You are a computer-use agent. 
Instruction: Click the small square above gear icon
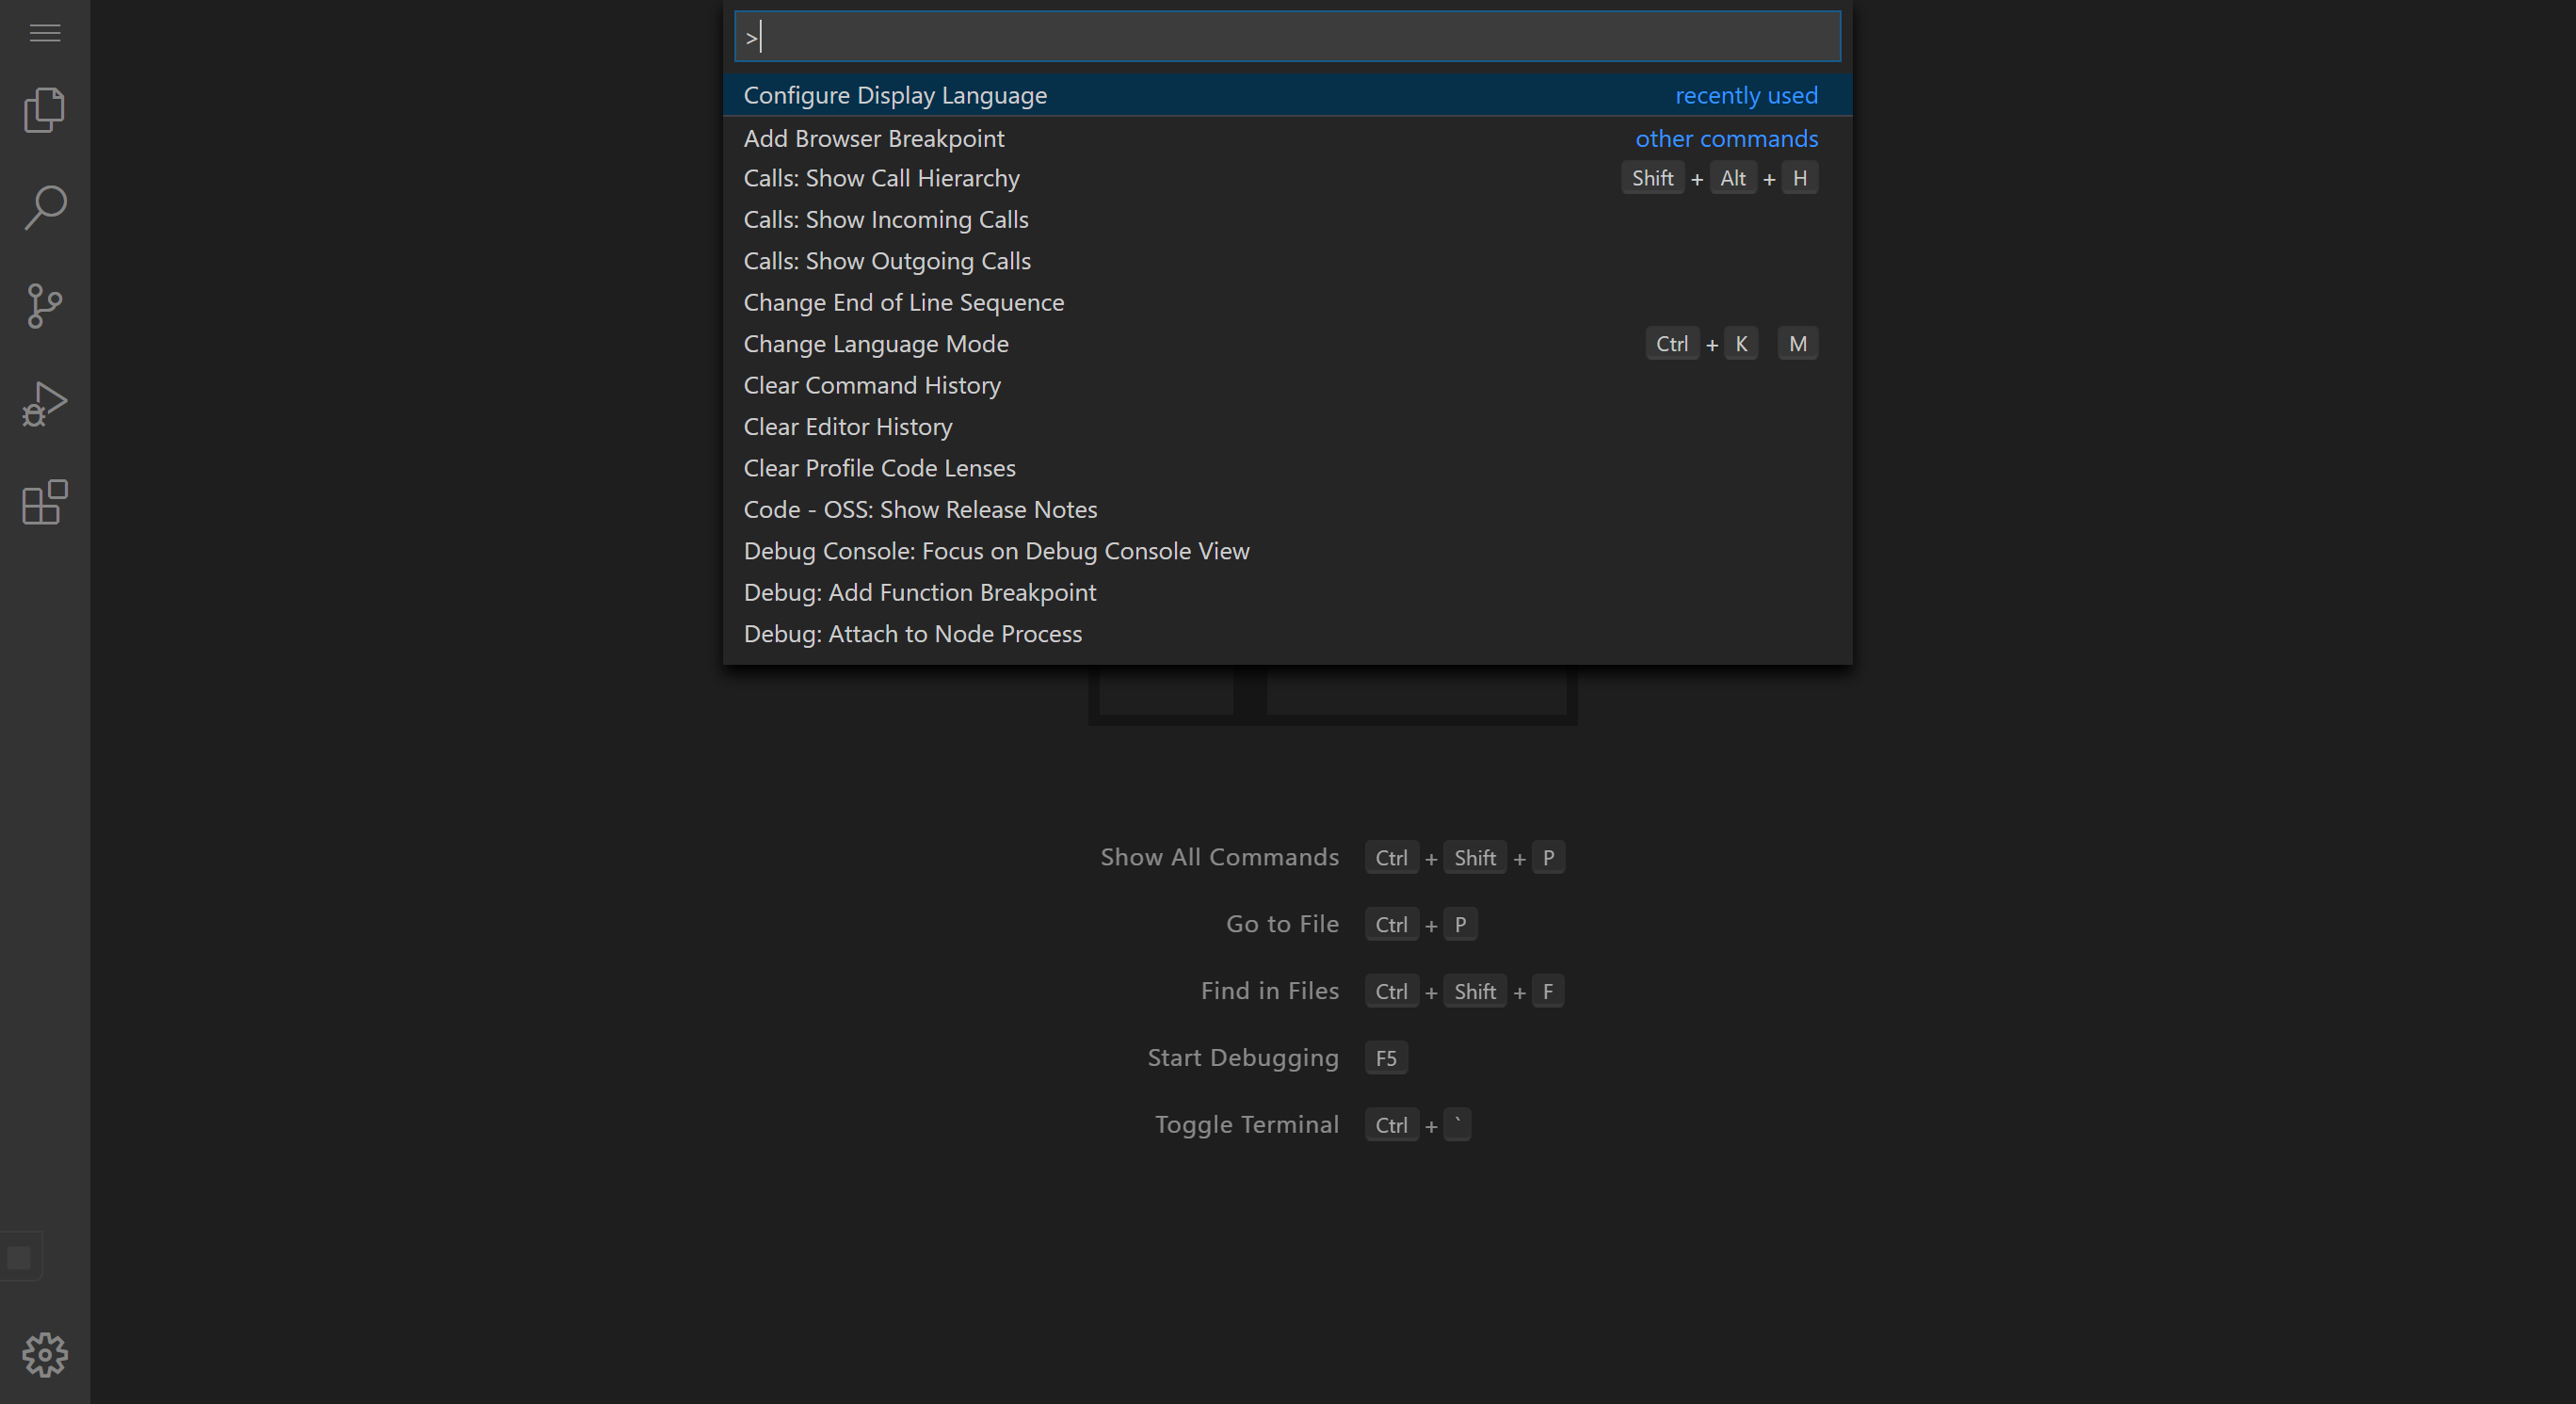tap(19, 1258)
